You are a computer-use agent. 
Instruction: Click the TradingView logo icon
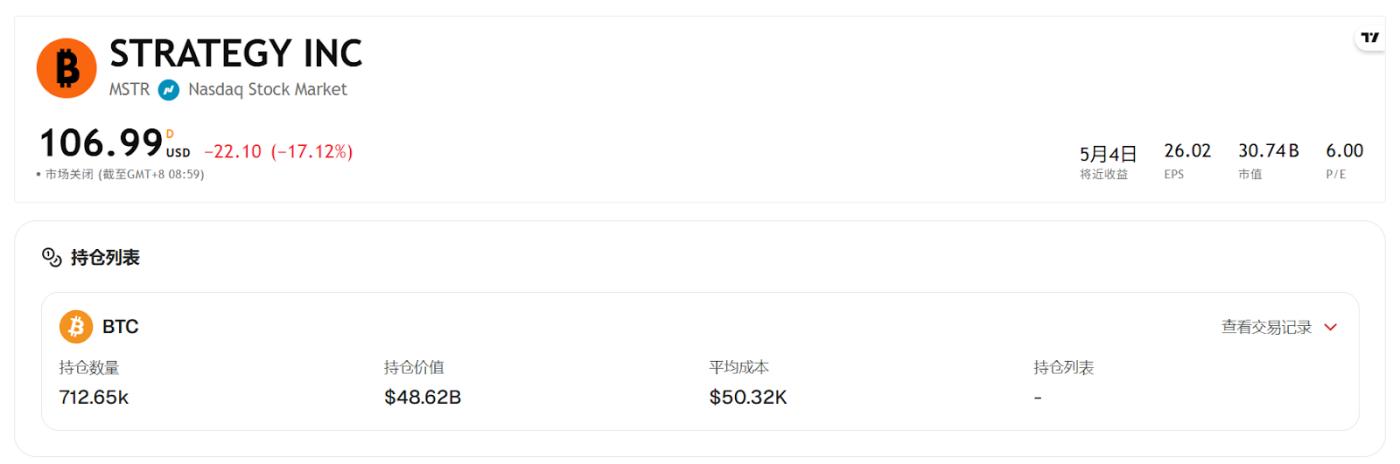pyautogui.click(x=1369, y=38)
